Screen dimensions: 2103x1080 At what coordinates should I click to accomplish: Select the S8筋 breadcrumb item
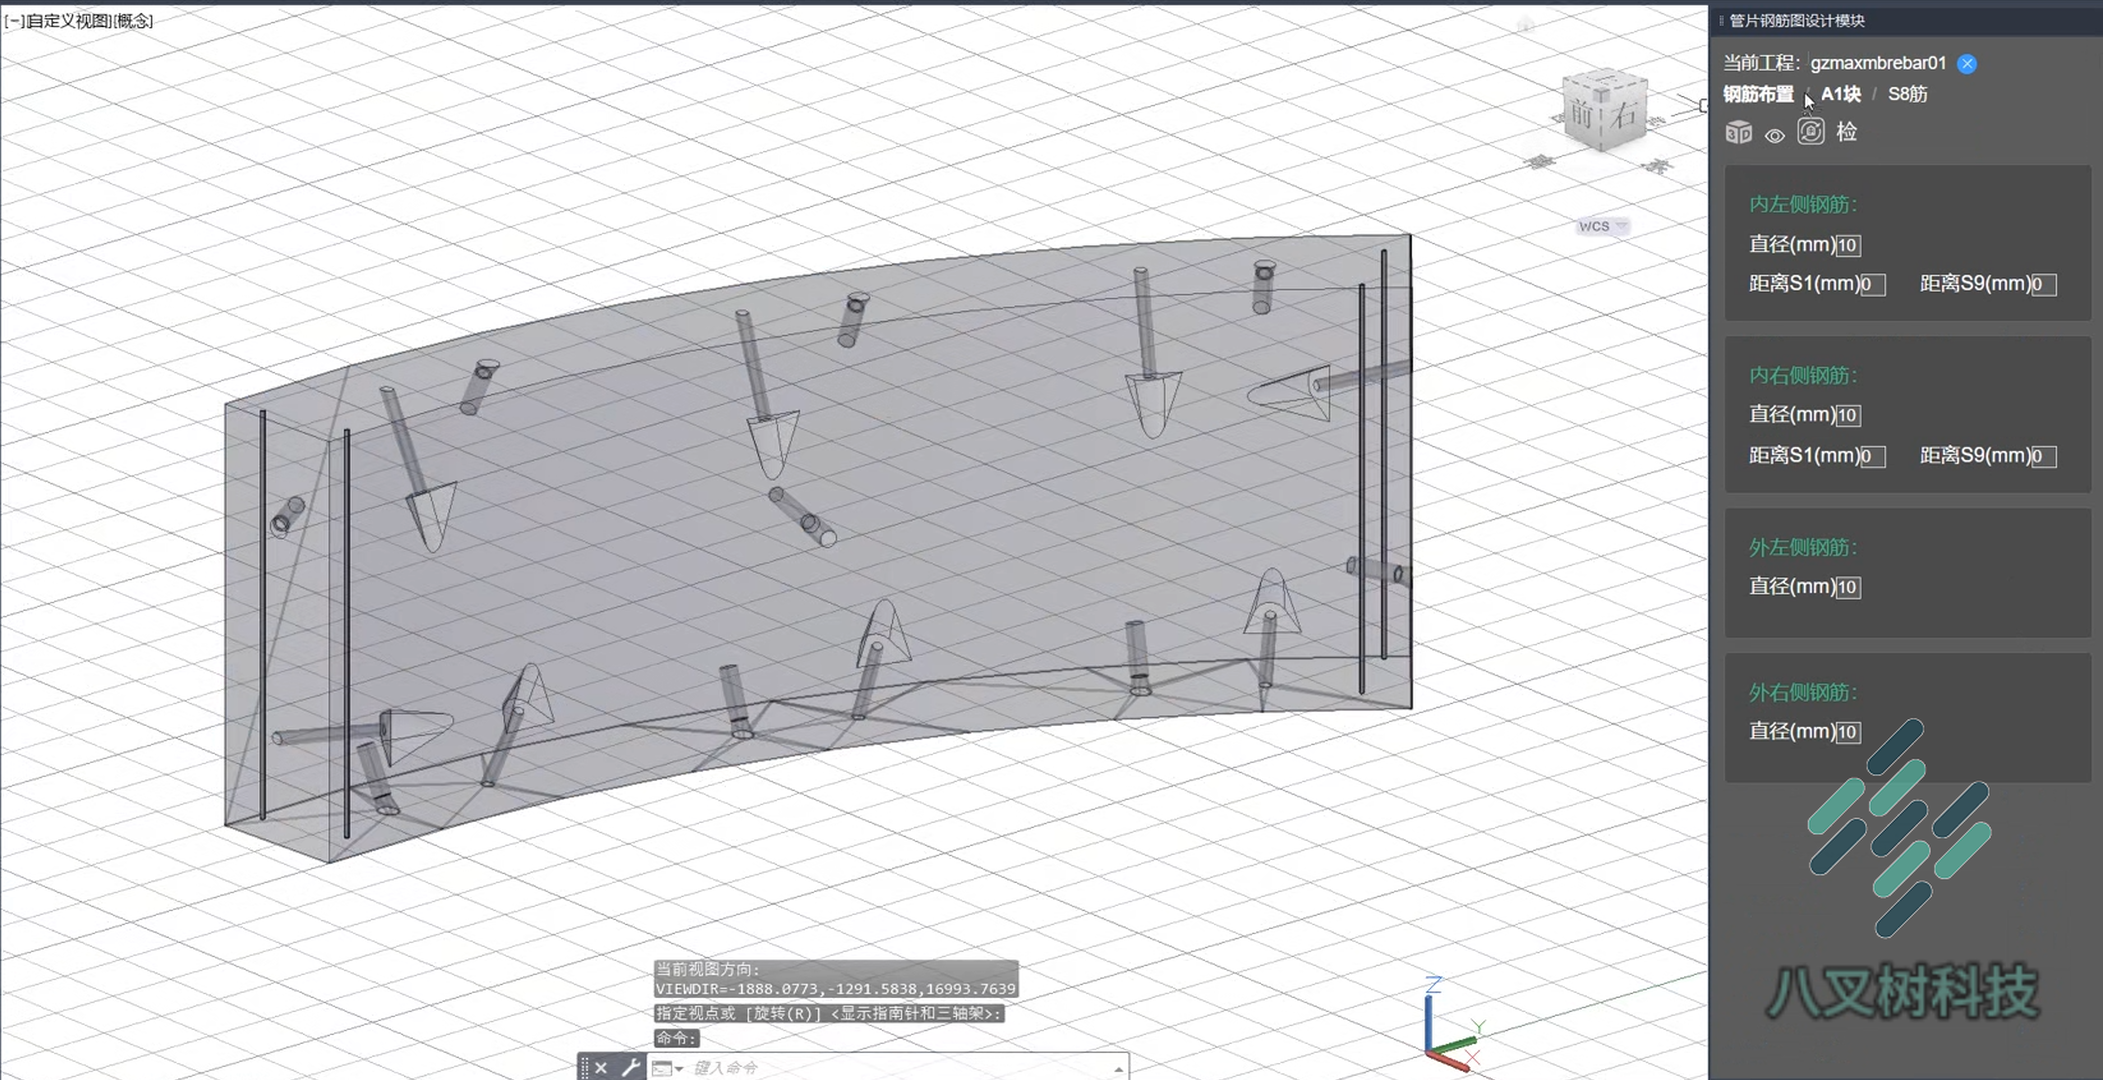(1907, 94)
